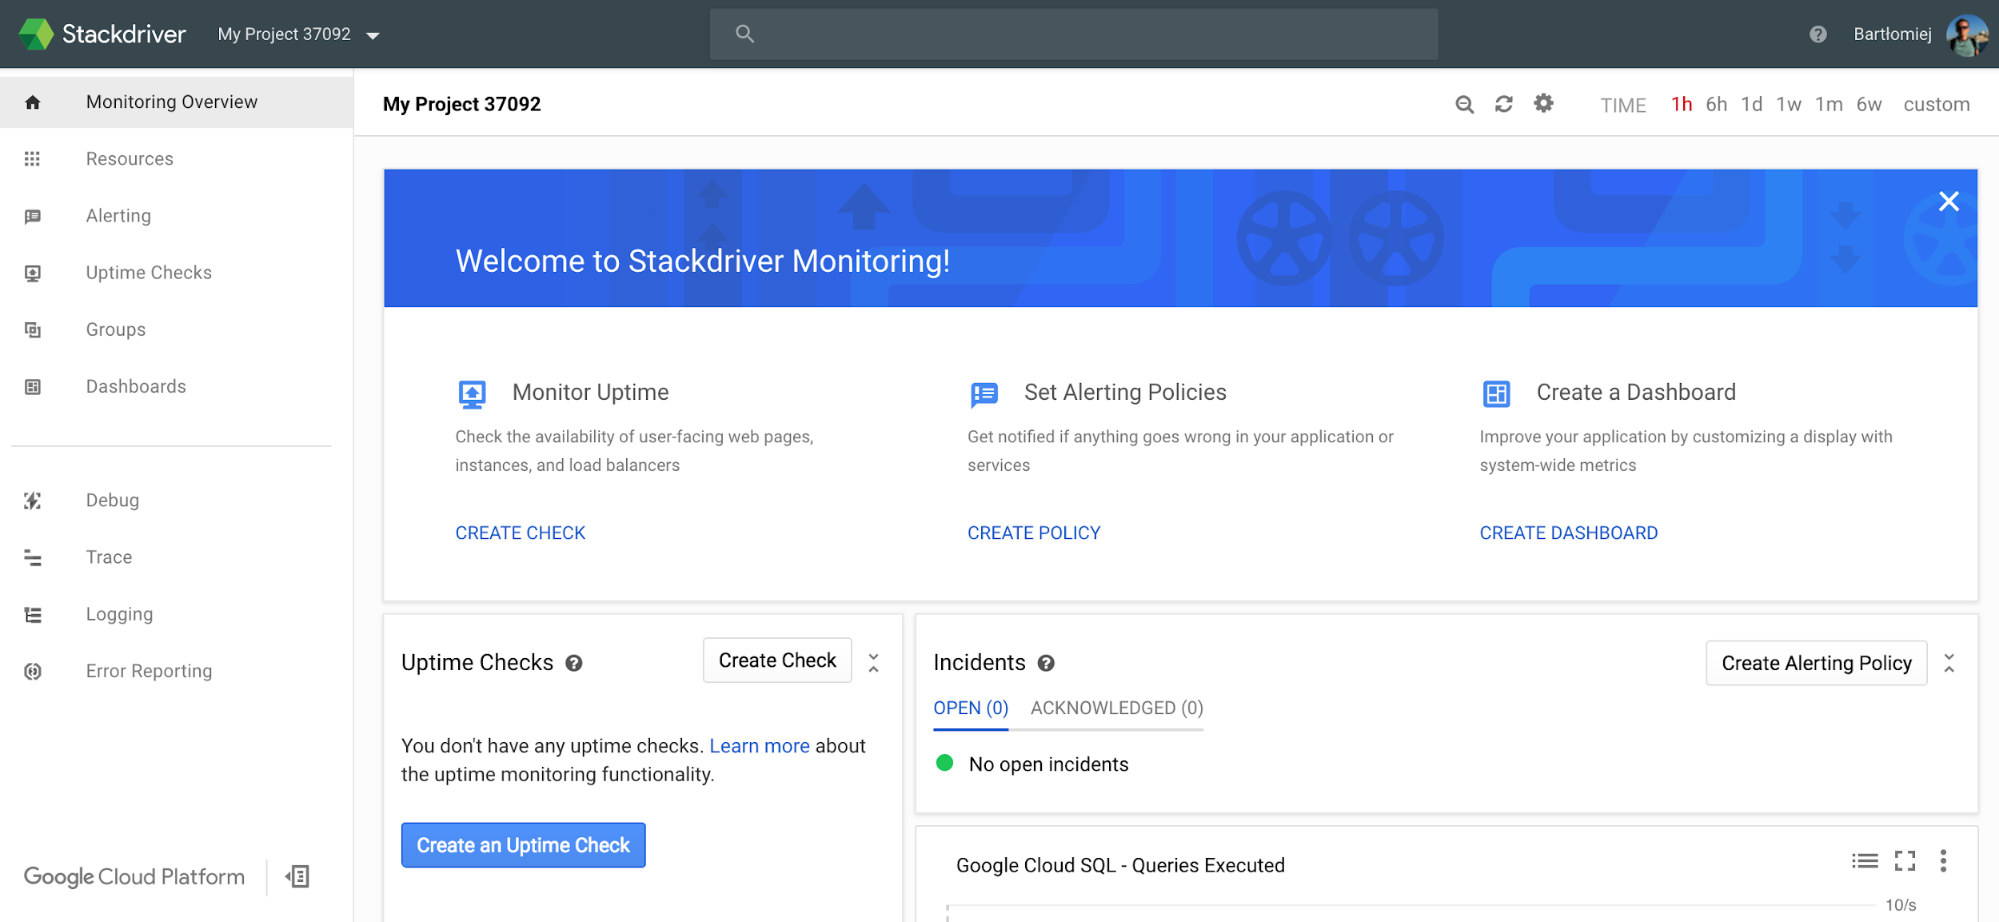The image size is (1999, 922).
Task: Select the 1m time range
Action: pos(1829,104)
